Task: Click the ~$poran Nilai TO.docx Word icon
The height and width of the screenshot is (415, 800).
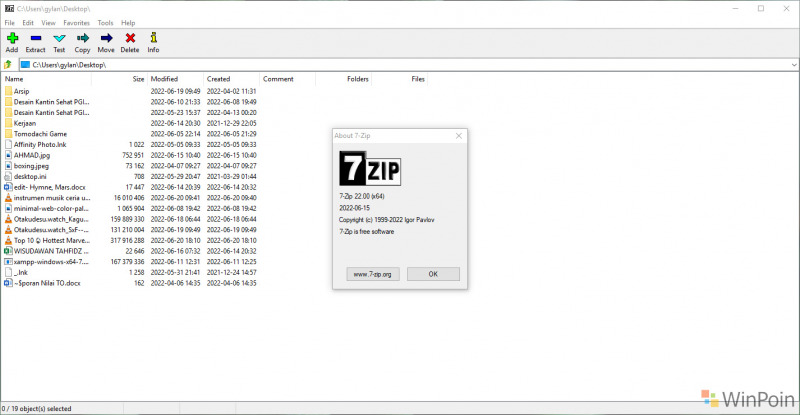Action: (x=8, y=283)
